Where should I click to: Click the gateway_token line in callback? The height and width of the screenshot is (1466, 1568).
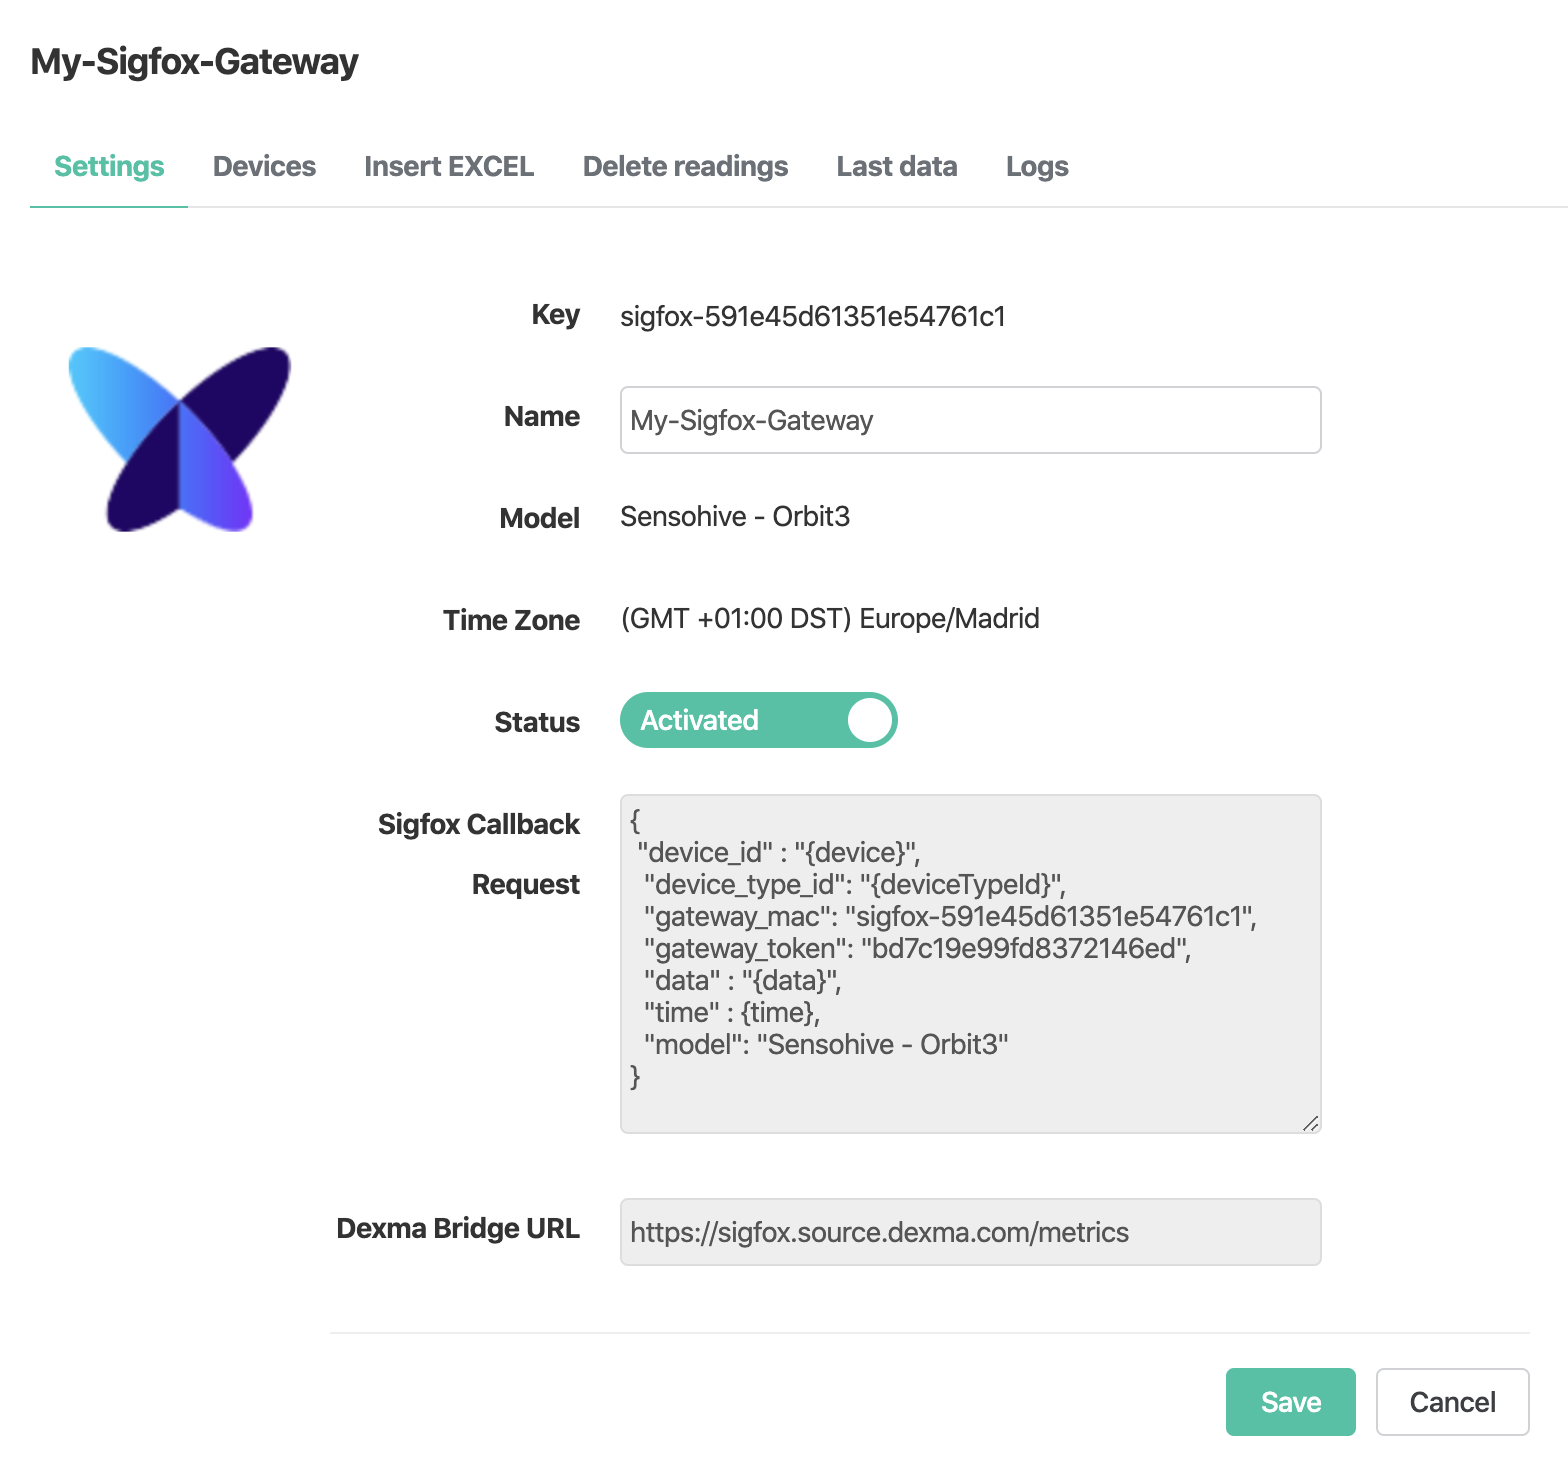point(917,948)
